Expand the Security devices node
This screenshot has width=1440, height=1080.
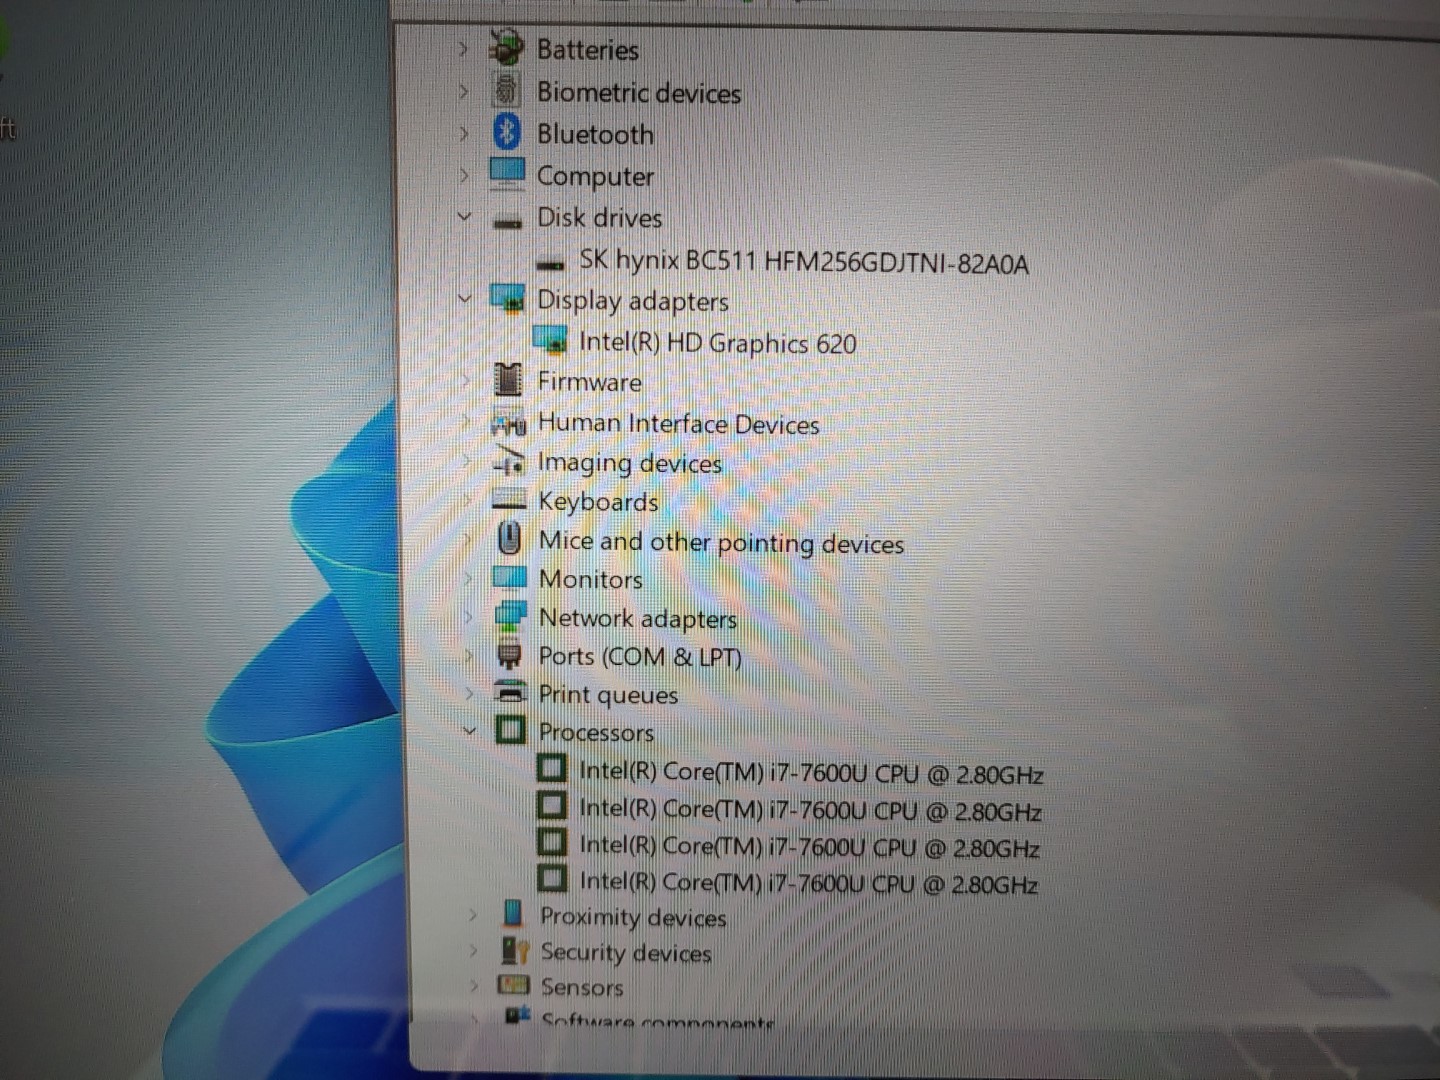[x=473, y=950]
